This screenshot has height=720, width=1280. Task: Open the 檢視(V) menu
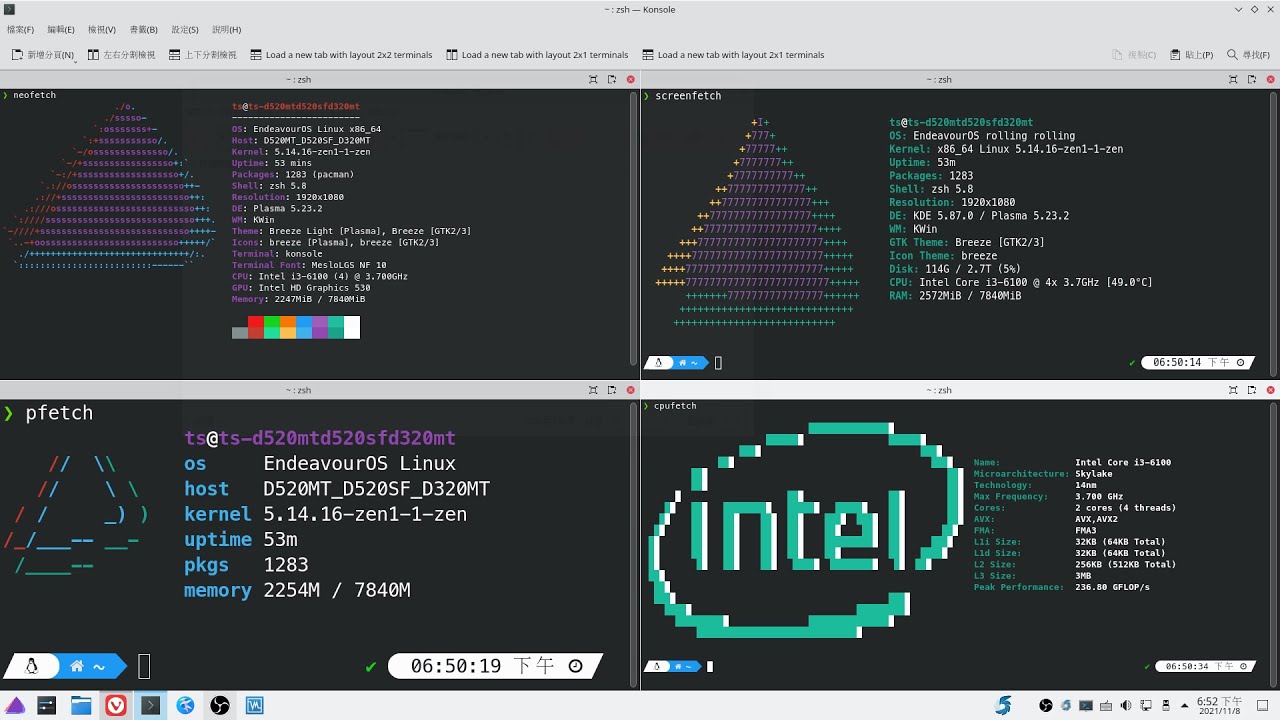(x=102, y=30)
